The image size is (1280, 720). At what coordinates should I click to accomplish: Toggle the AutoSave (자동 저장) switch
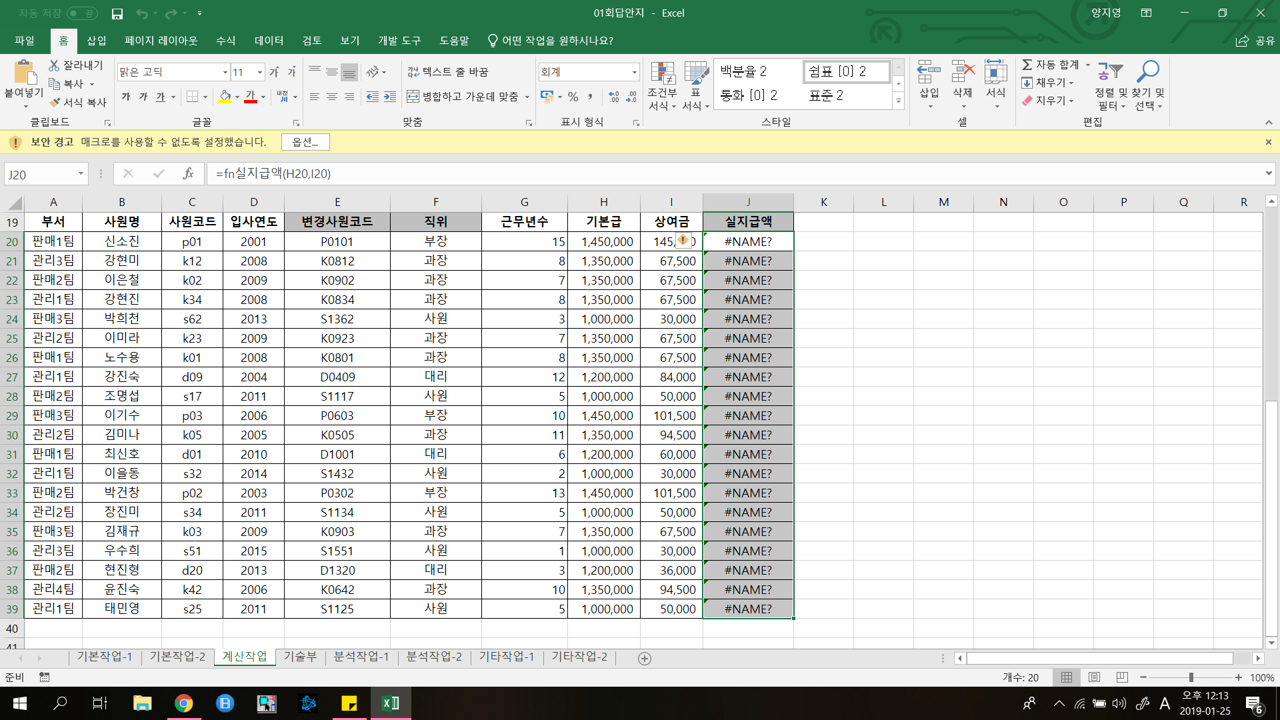[x=82, y=13]
